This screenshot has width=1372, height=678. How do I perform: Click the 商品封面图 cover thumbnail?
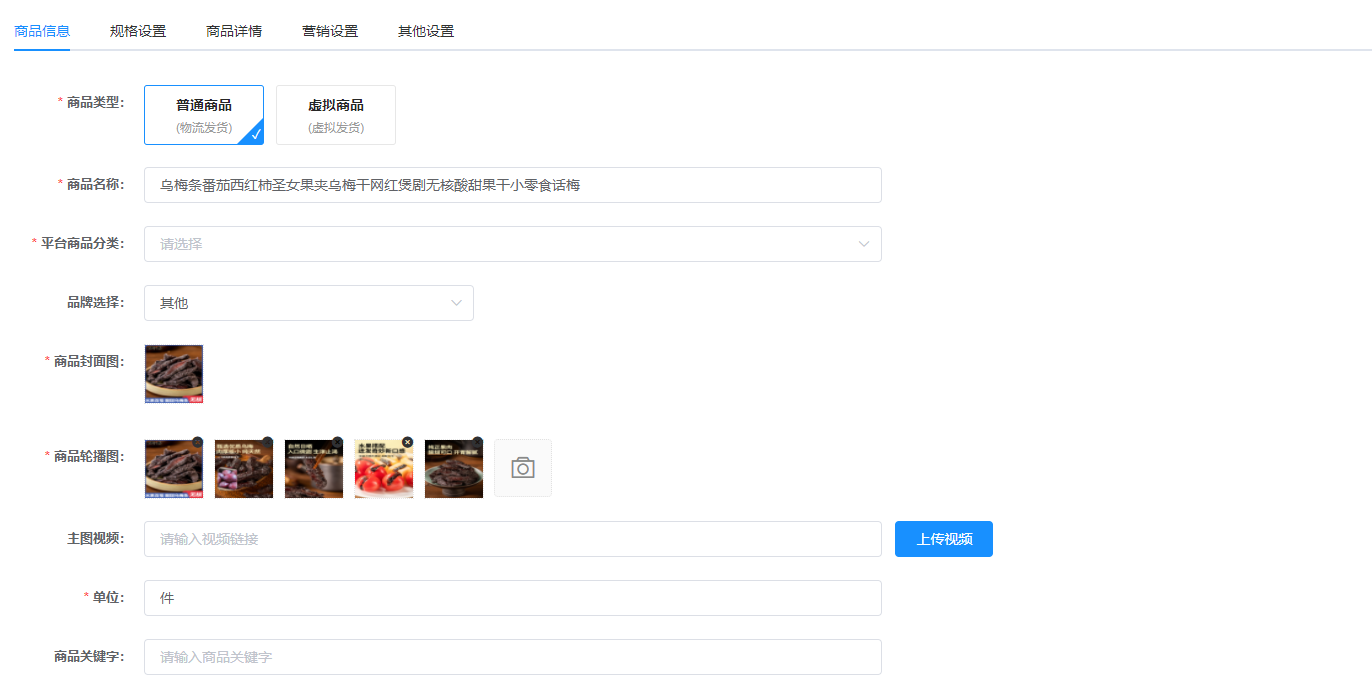point(174,374)
